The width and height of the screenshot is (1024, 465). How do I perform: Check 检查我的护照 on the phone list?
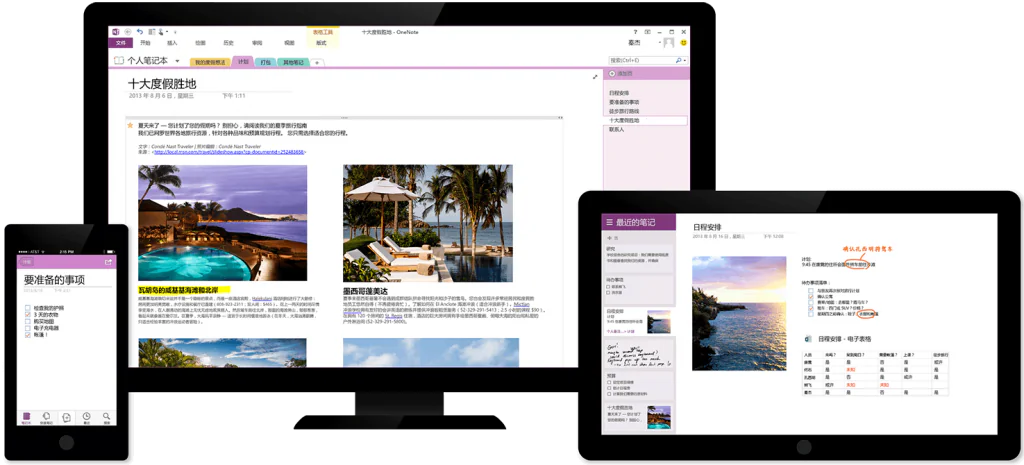coord(27,308)
